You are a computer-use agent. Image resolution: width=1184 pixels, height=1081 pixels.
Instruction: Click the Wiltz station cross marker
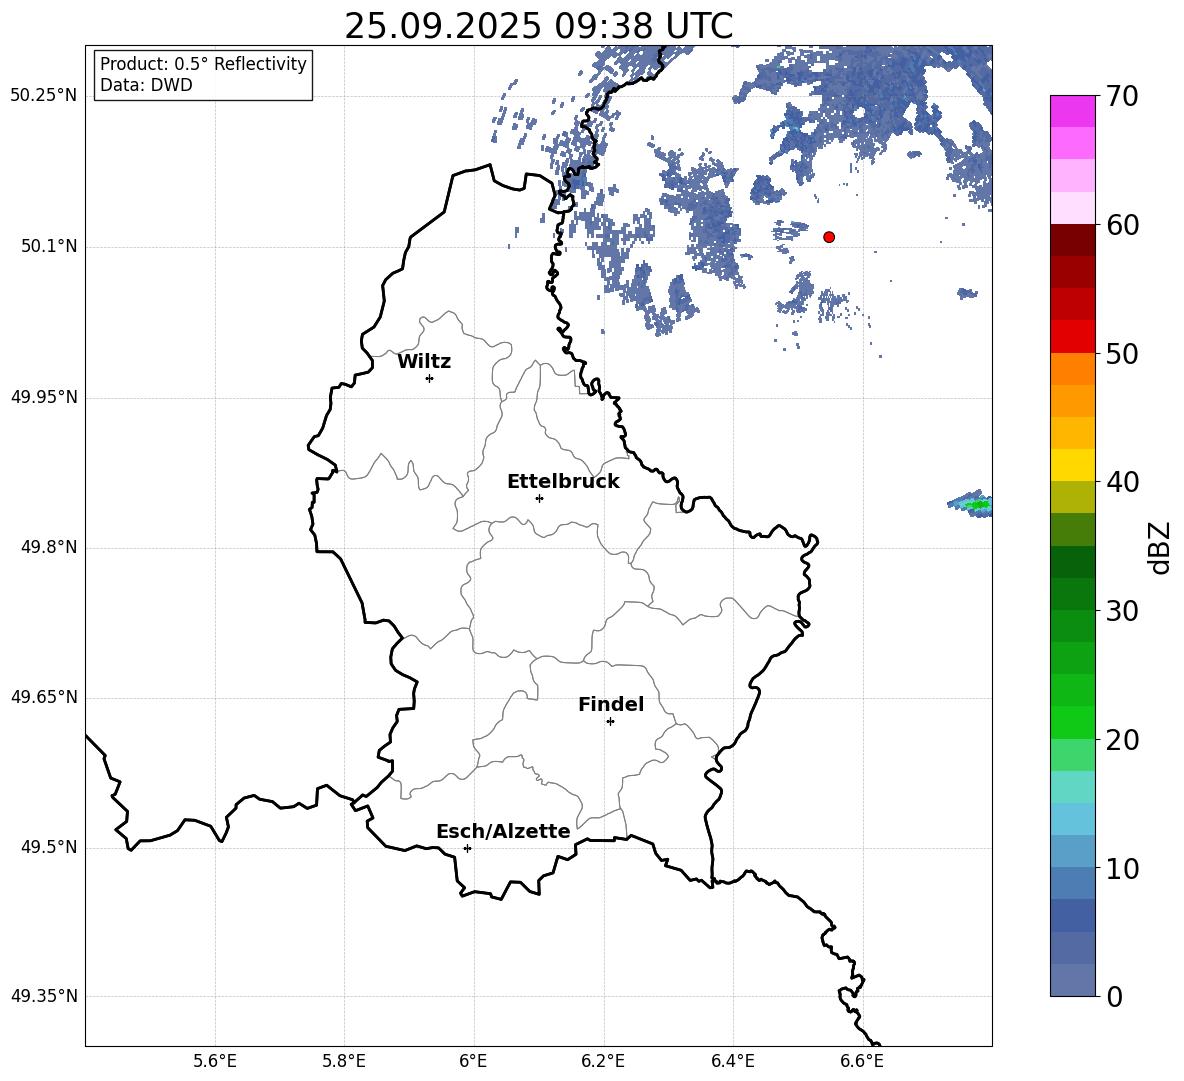430,378
